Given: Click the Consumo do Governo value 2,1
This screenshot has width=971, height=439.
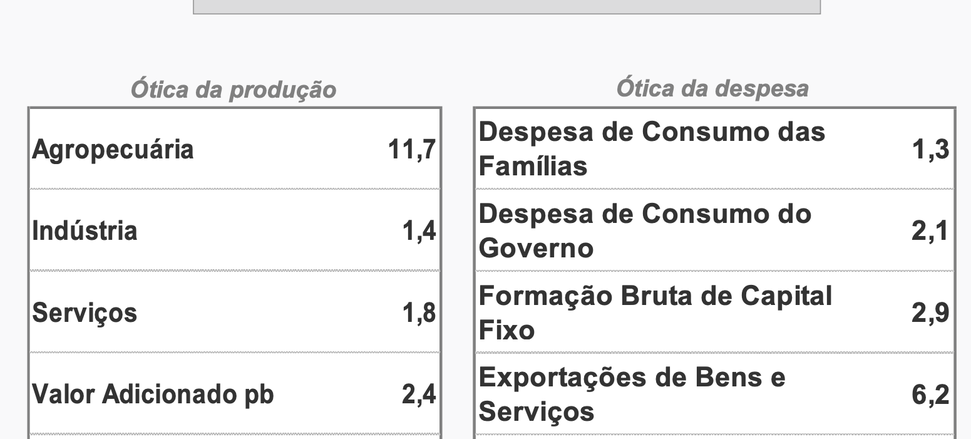Looking at the screenshot, I should 930,232.
